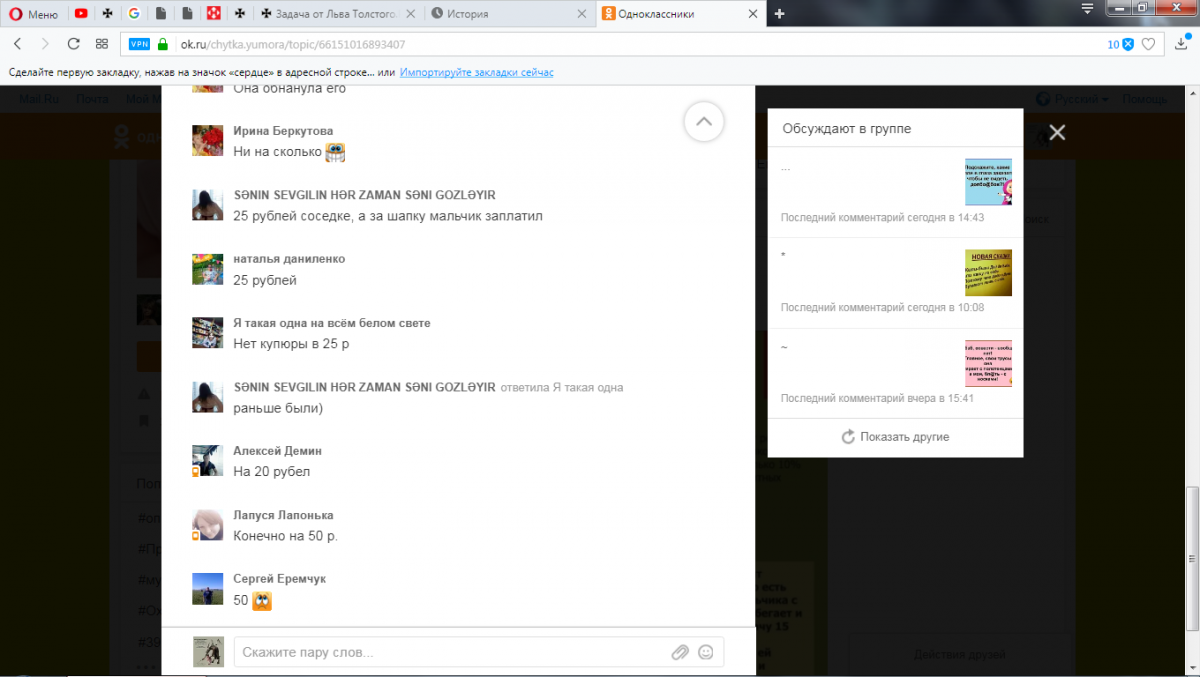Image resolution: width=1200 pixels, height=677 pixels.
Task: Open Ирина Беркутова's profile name
Action: (x=283, y=131)
